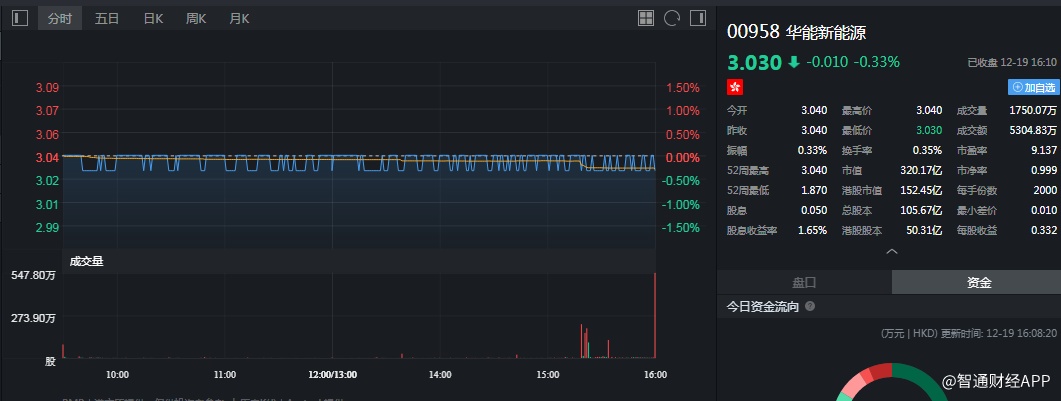Open the multi-chart grid layout
Image resolution: width=1061 pixels, height=401 pixels.
tap(646, 18)
